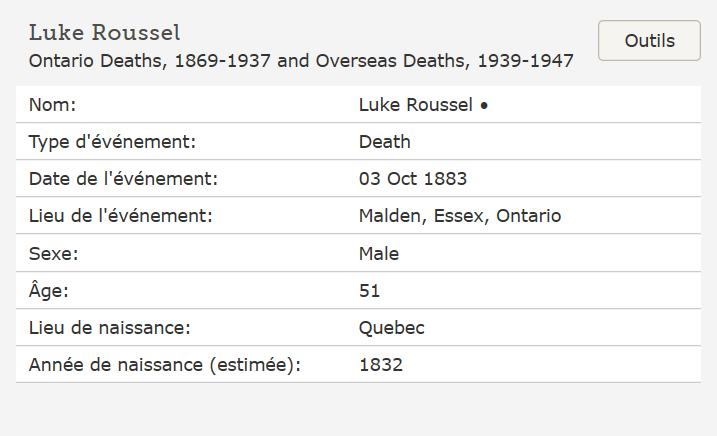
Task: Open the Ontario Deaths collection subtitle
Action: point(301,61)
